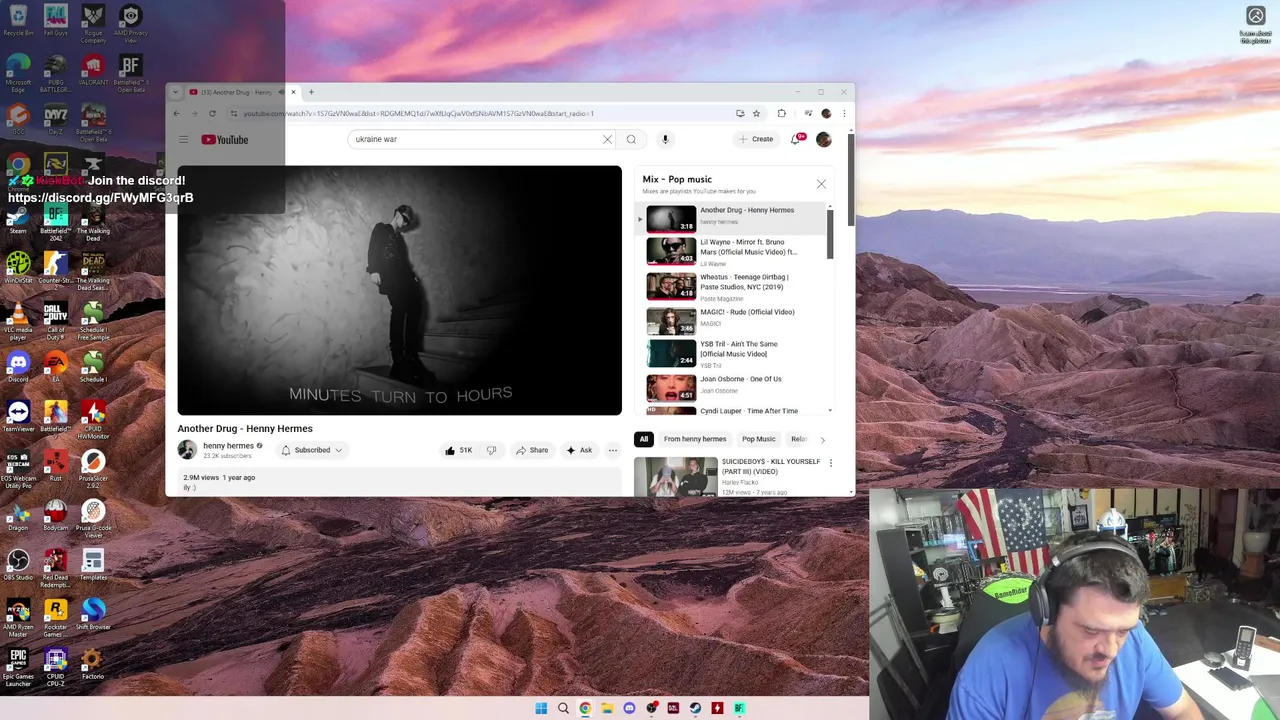Select the 'From henny hermes' chip
Viewport: 1280px width, 720px height.
pos(695,439)
